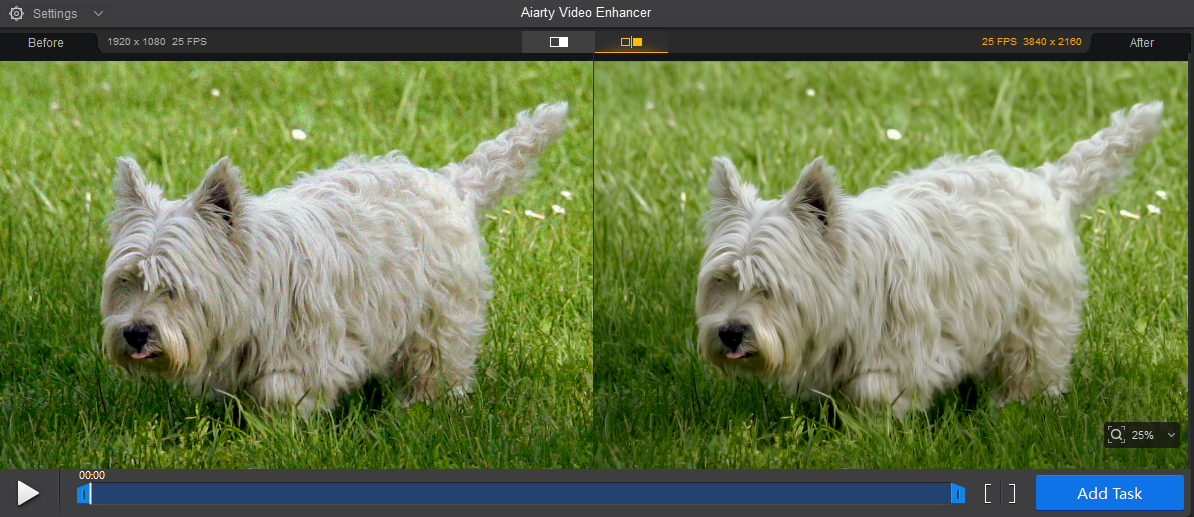Switch to single-view overlay comparison mode
The image size is (1194, 517).
click(x=558, y=42)
